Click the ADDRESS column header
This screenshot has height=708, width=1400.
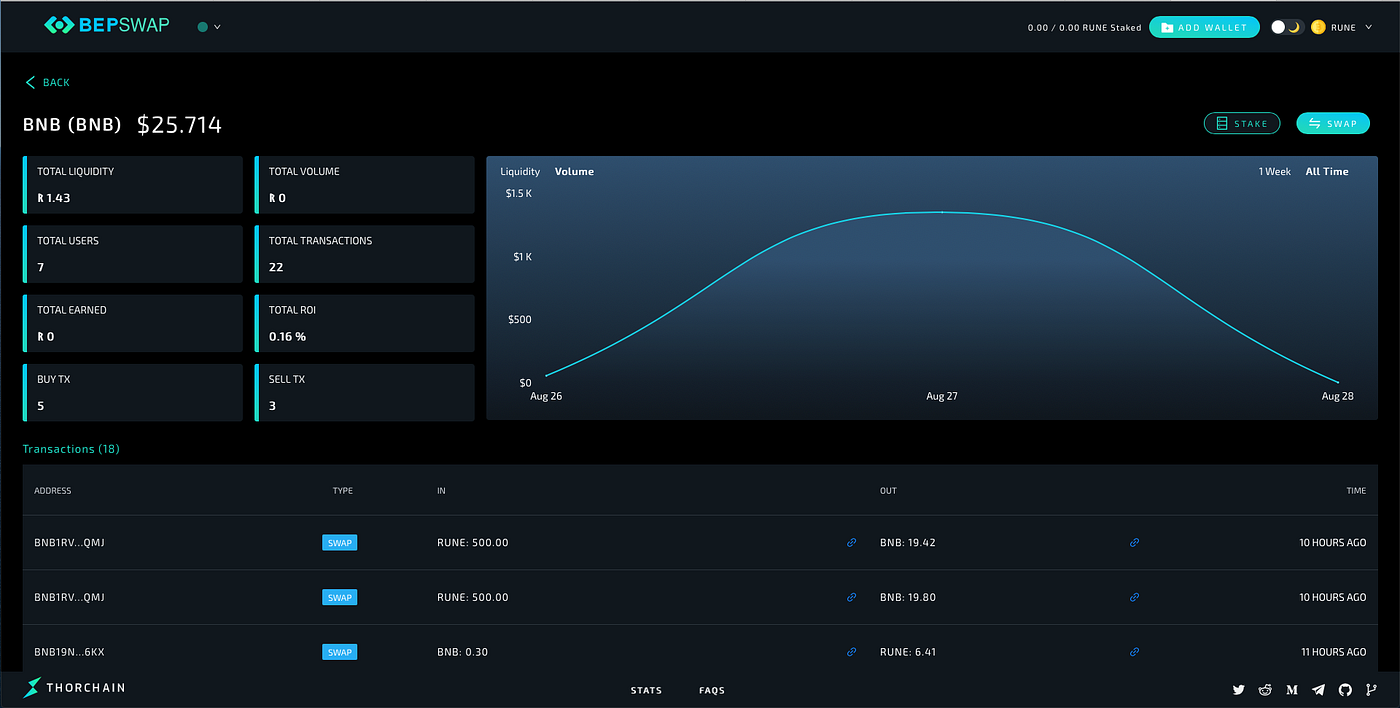click(53, 491)
